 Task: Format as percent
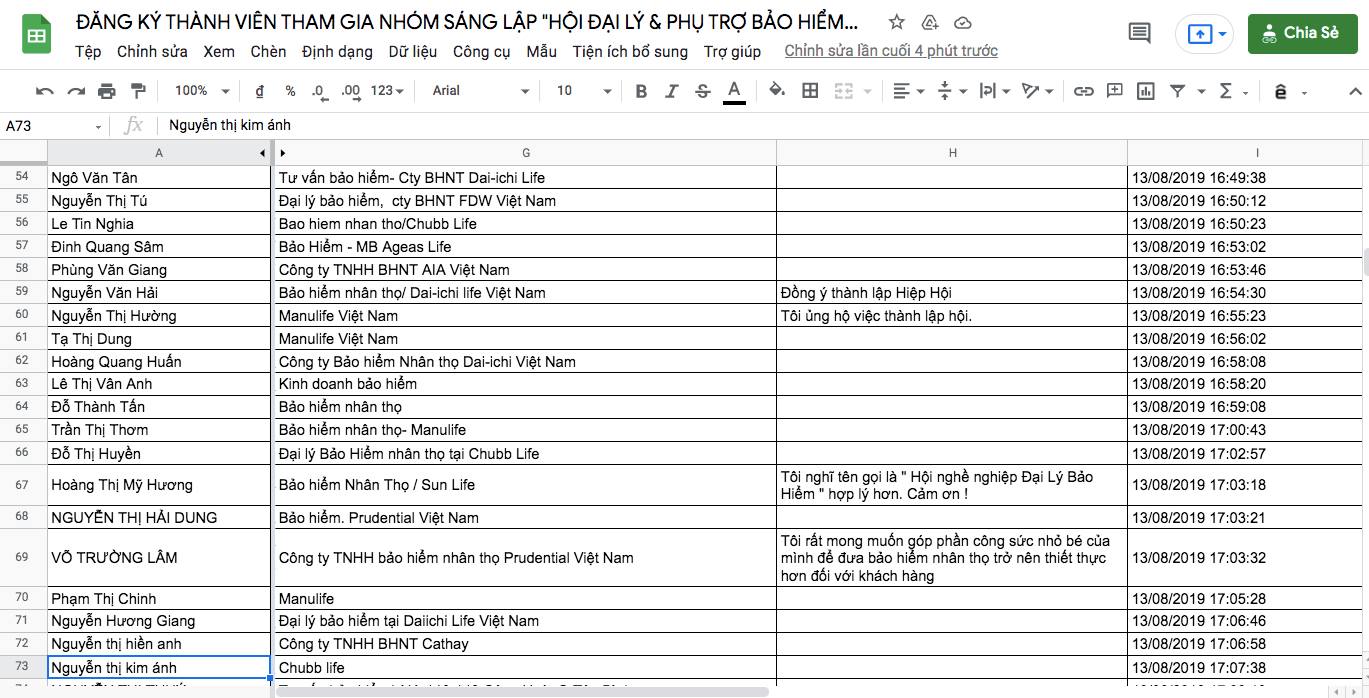(x=290, y=91)
